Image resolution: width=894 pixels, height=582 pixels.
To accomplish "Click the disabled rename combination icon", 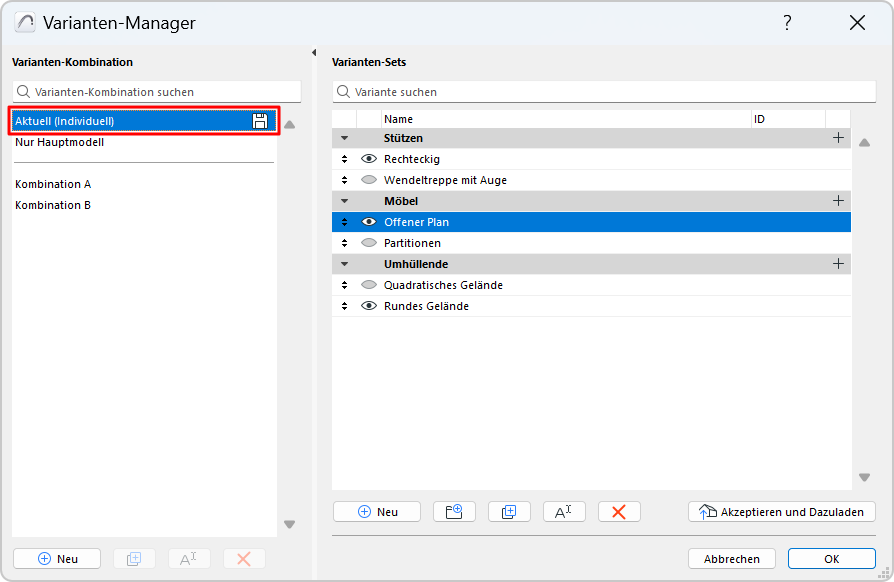I will [189, 559].
